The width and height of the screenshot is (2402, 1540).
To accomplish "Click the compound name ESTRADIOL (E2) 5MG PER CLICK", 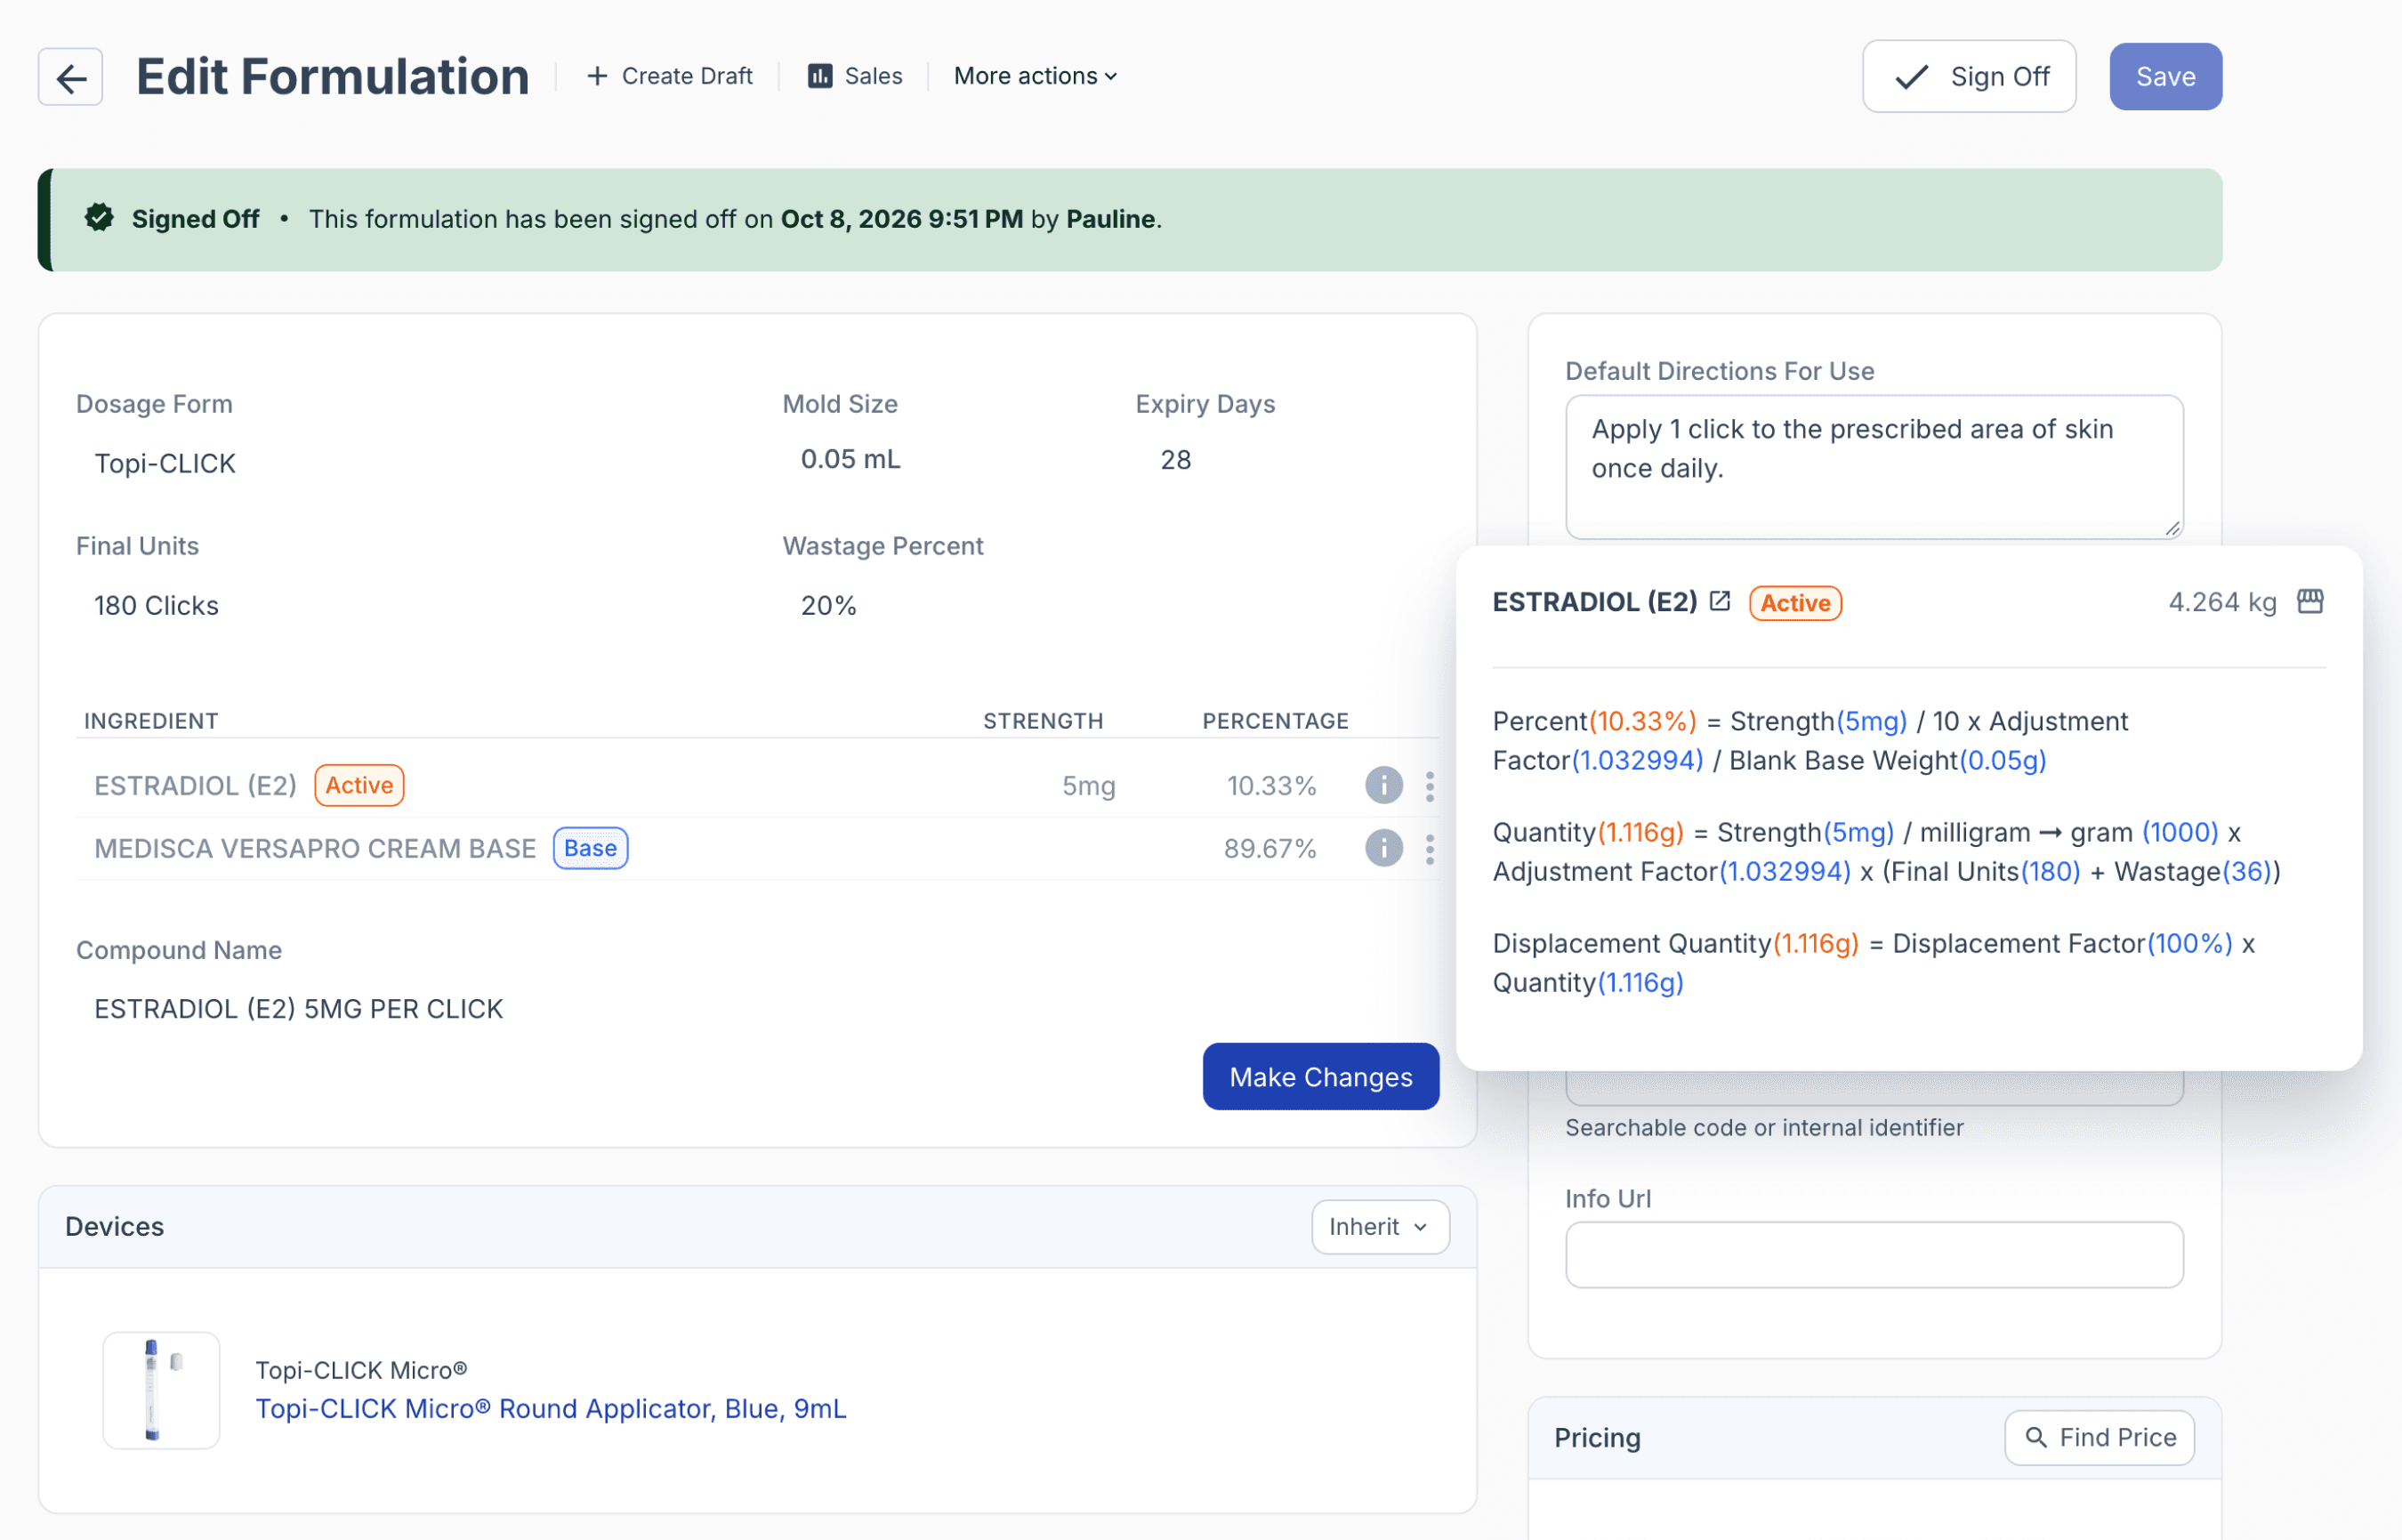I will tap(298, 1009).
